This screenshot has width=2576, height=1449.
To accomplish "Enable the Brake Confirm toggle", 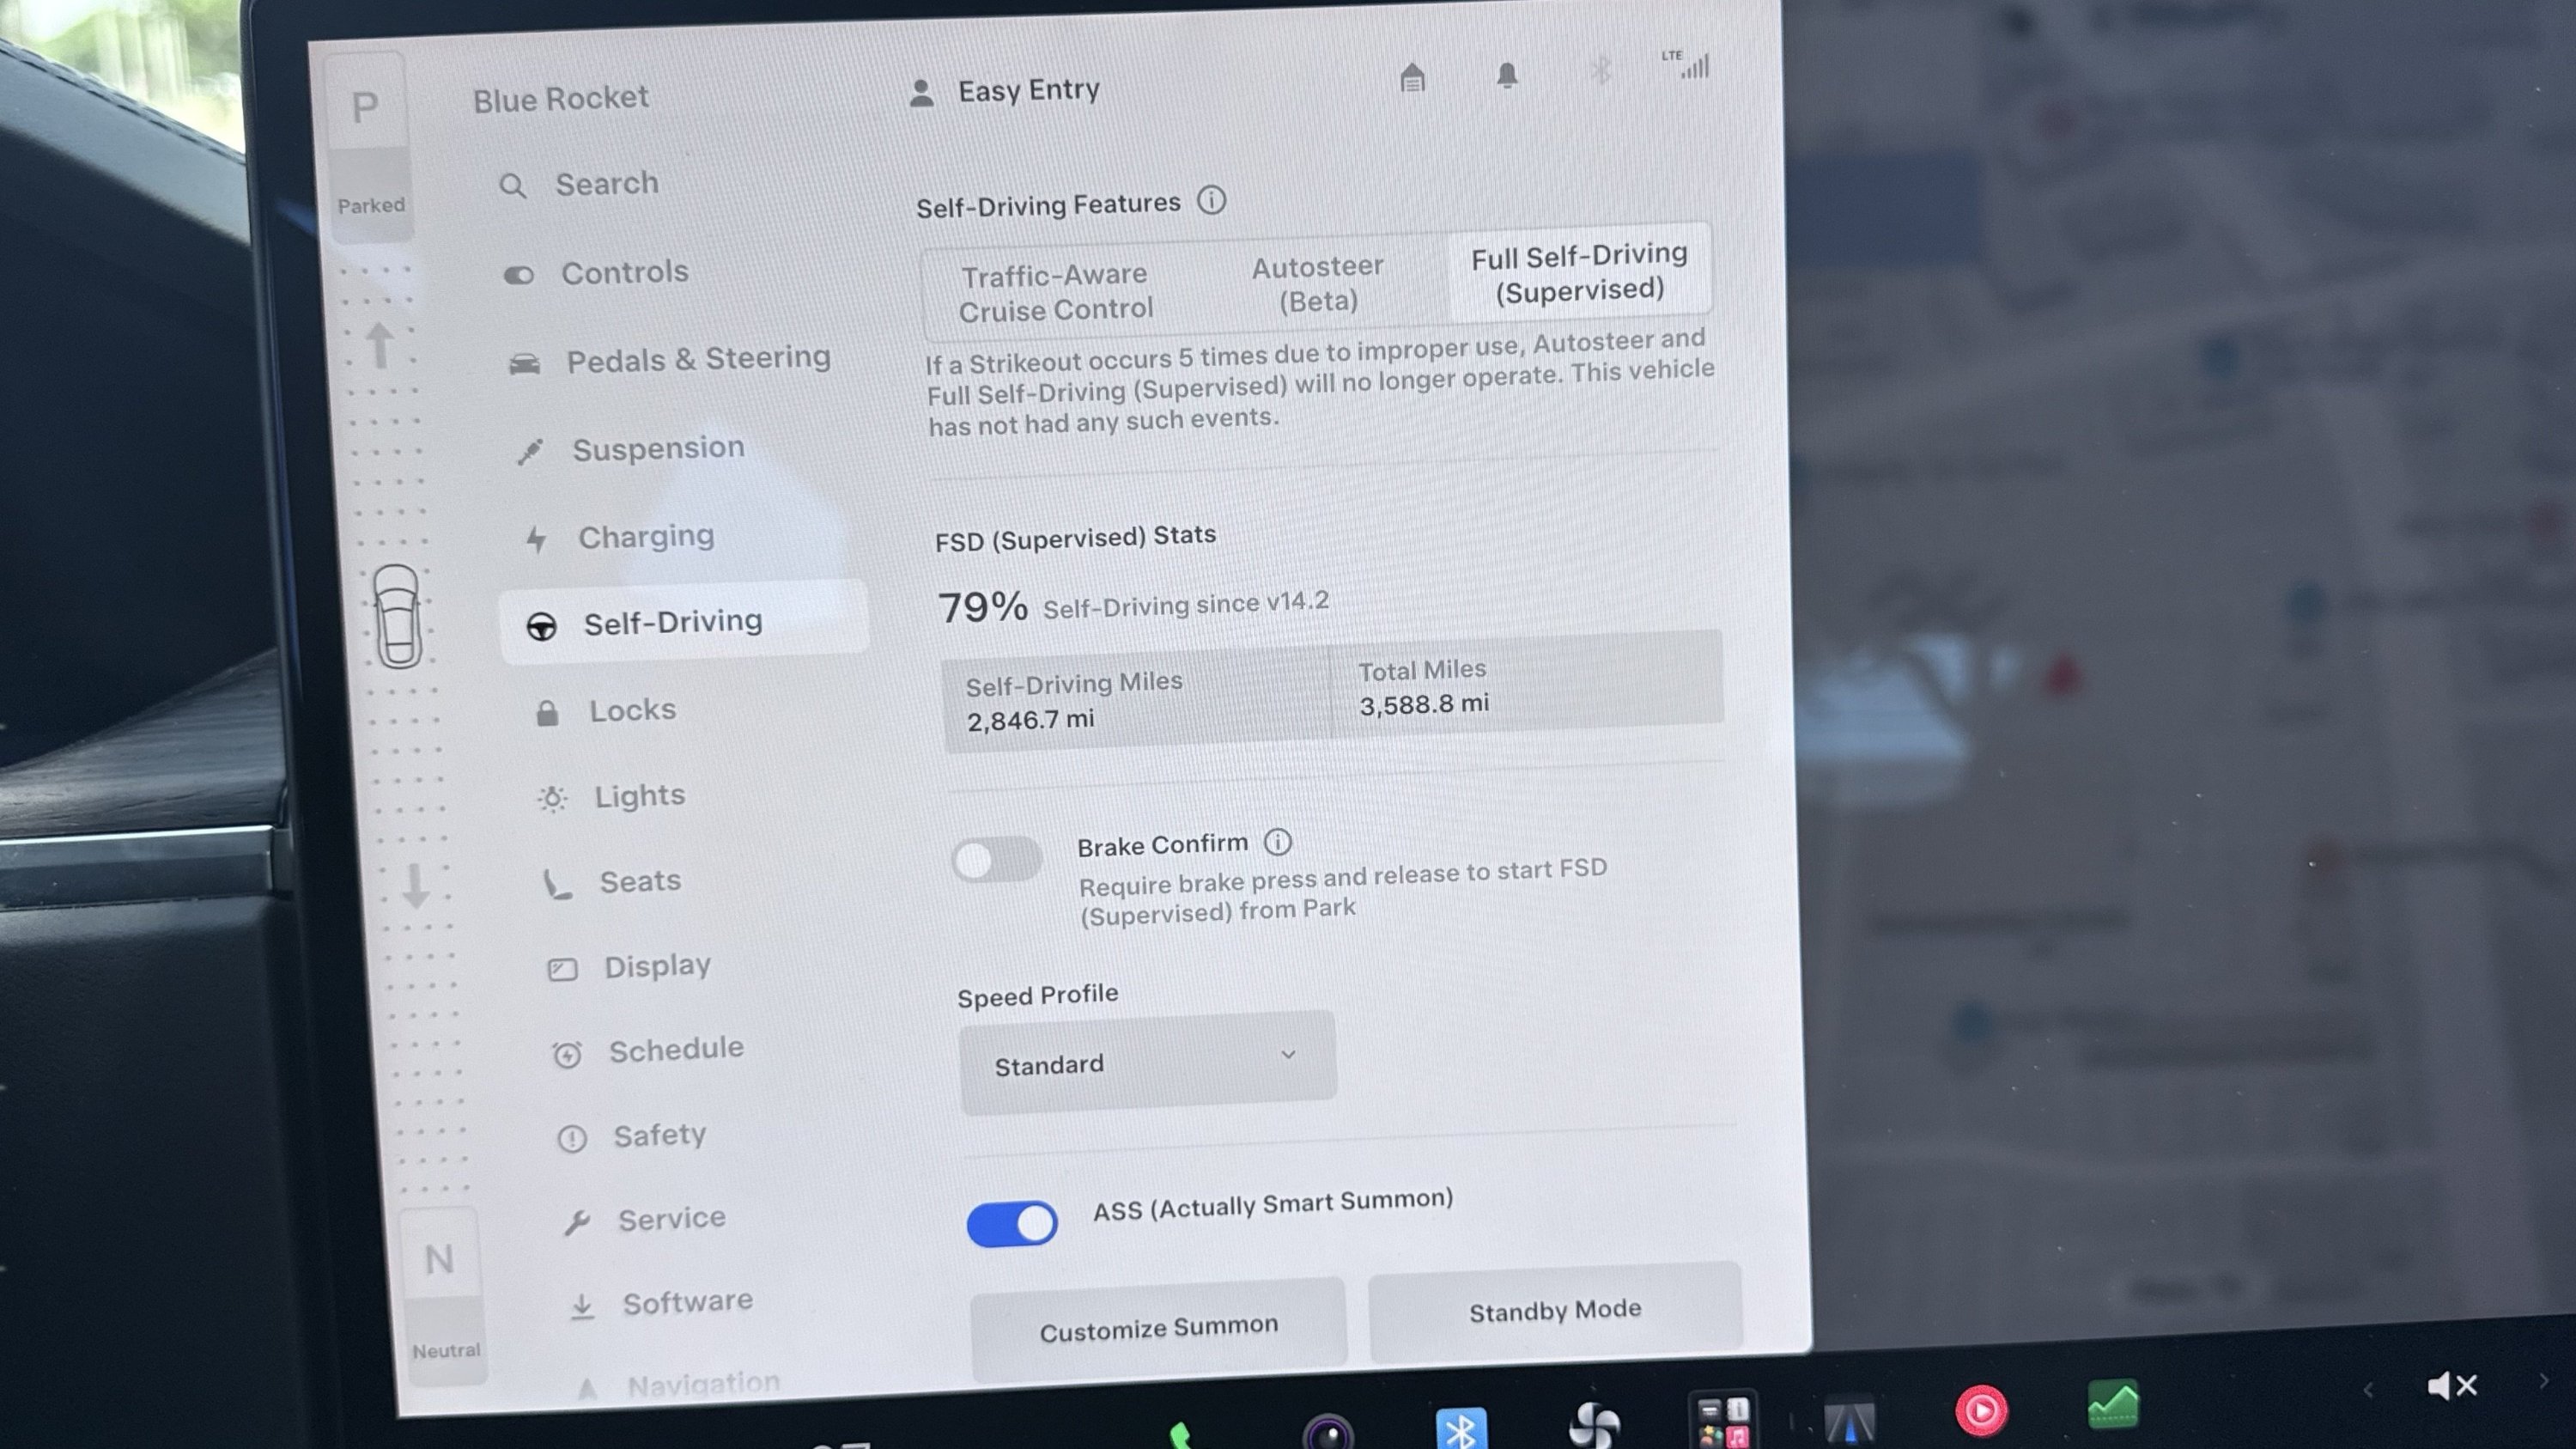I will coord(996,859).
